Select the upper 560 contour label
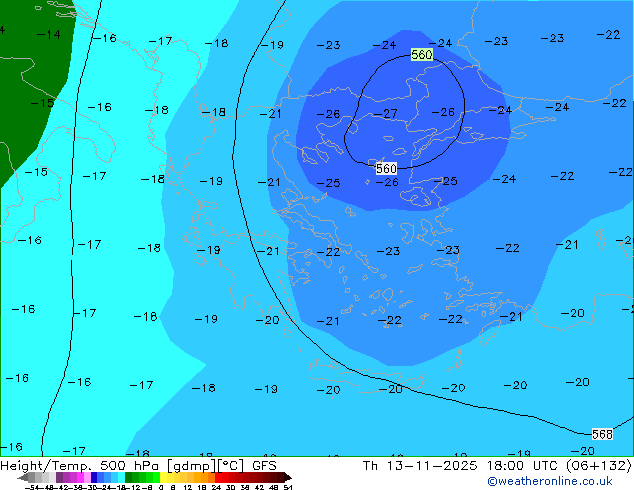This screenshot has height=490, width=634. [x=422, y=55]
